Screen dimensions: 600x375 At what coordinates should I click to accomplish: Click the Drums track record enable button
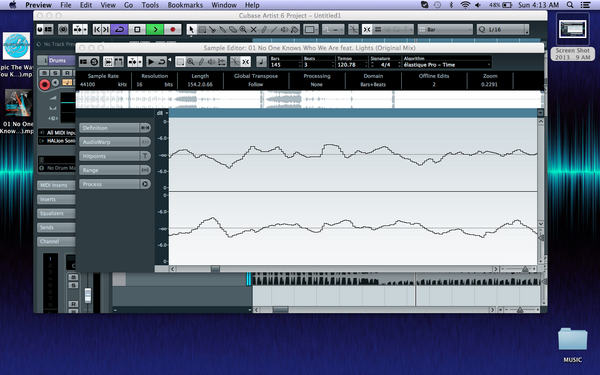coord(45,85)
